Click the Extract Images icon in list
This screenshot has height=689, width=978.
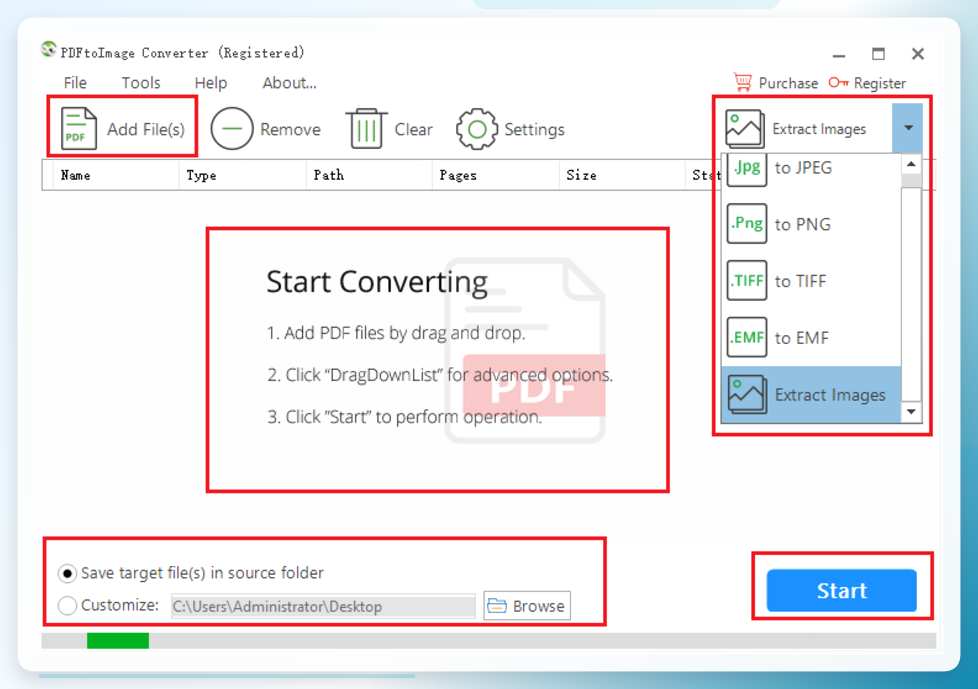tap(747, 394)
